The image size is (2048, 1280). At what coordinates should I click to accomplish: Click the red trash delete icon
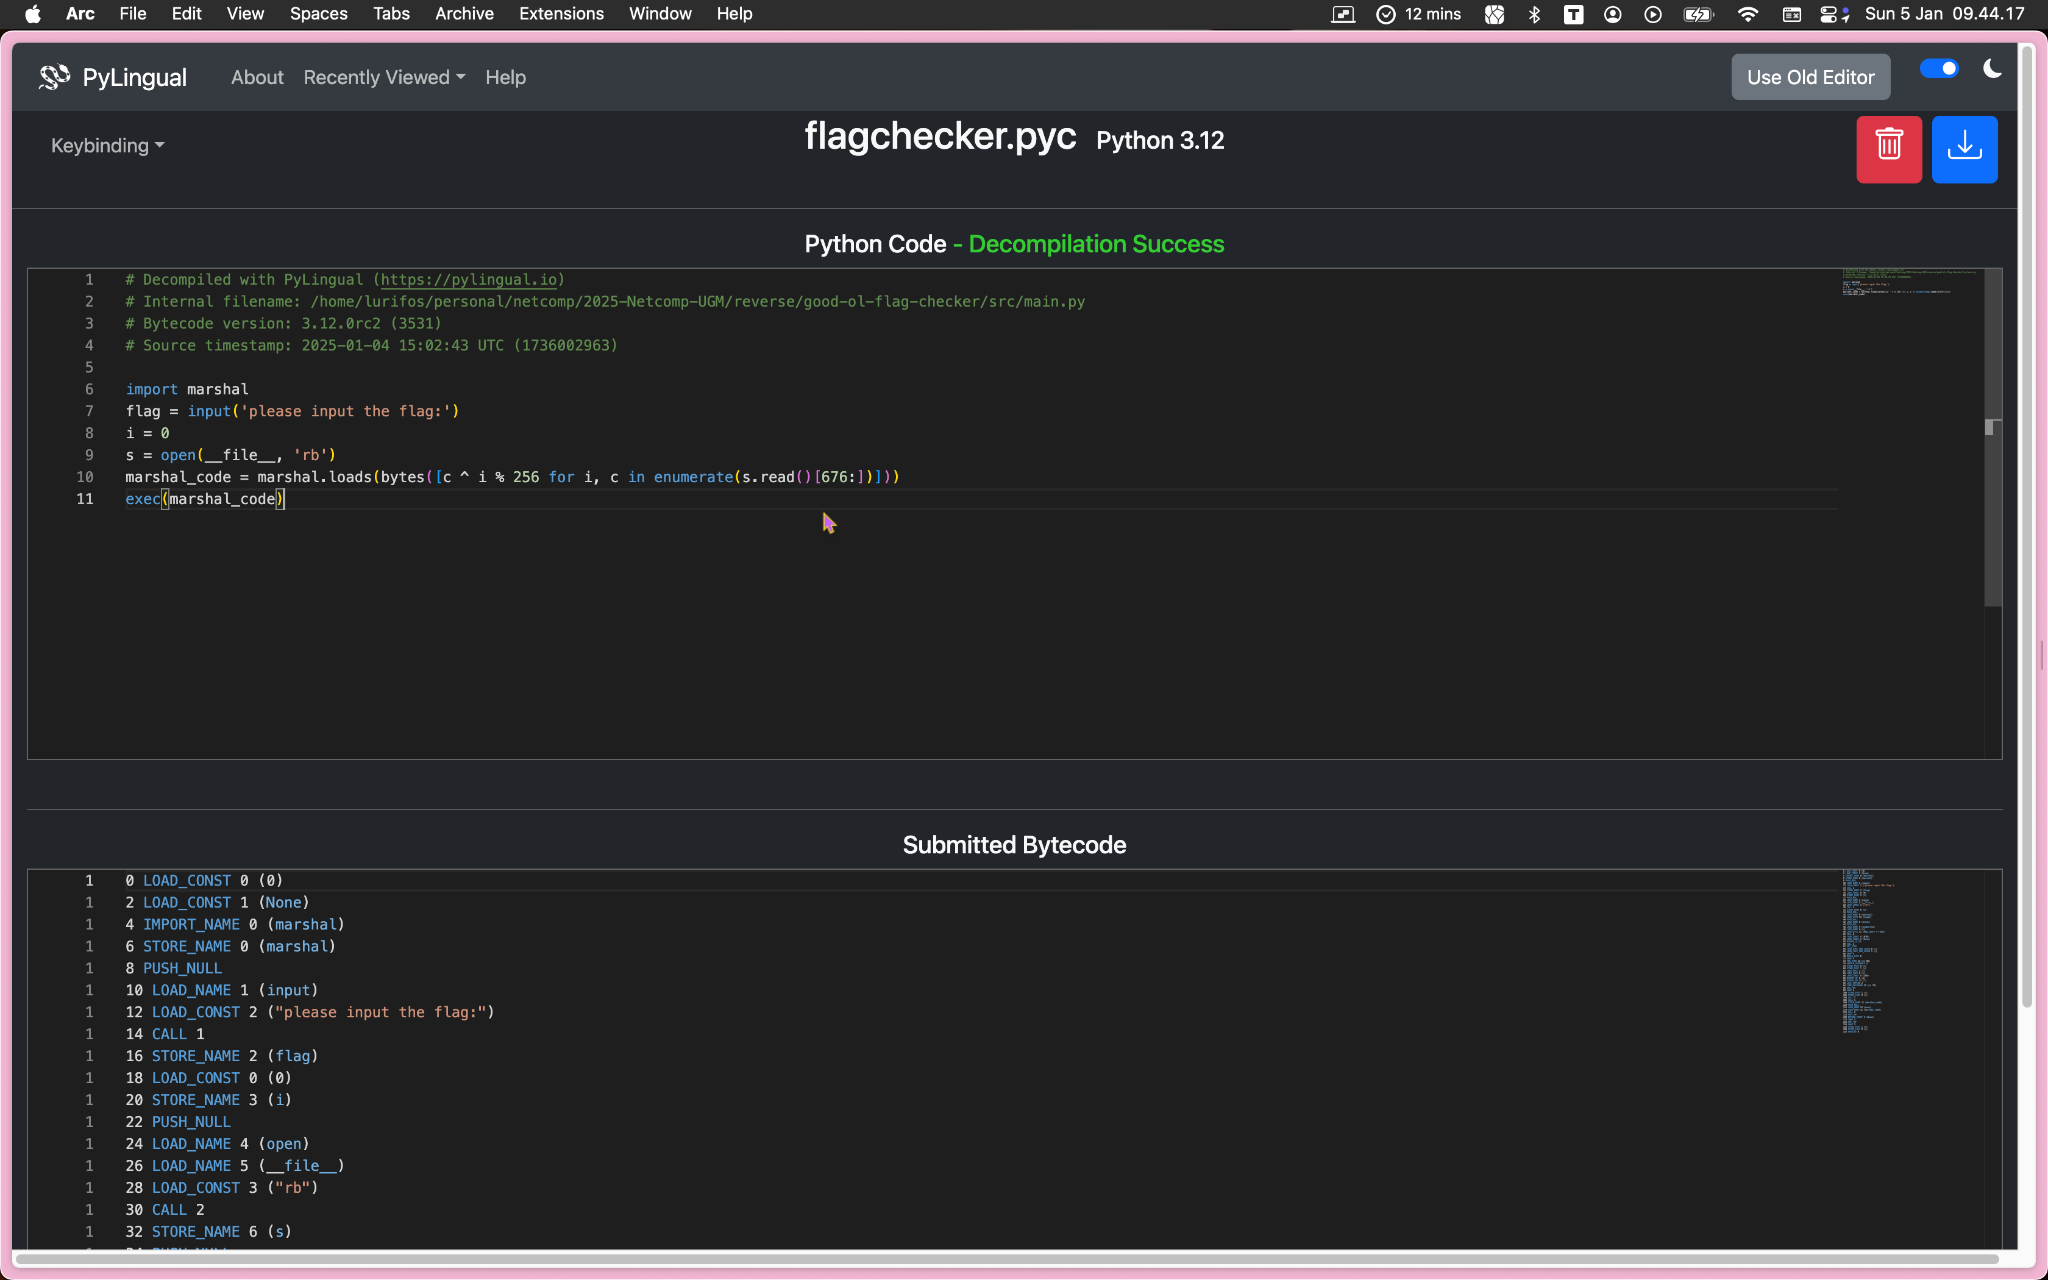[x=1888, y=149]
